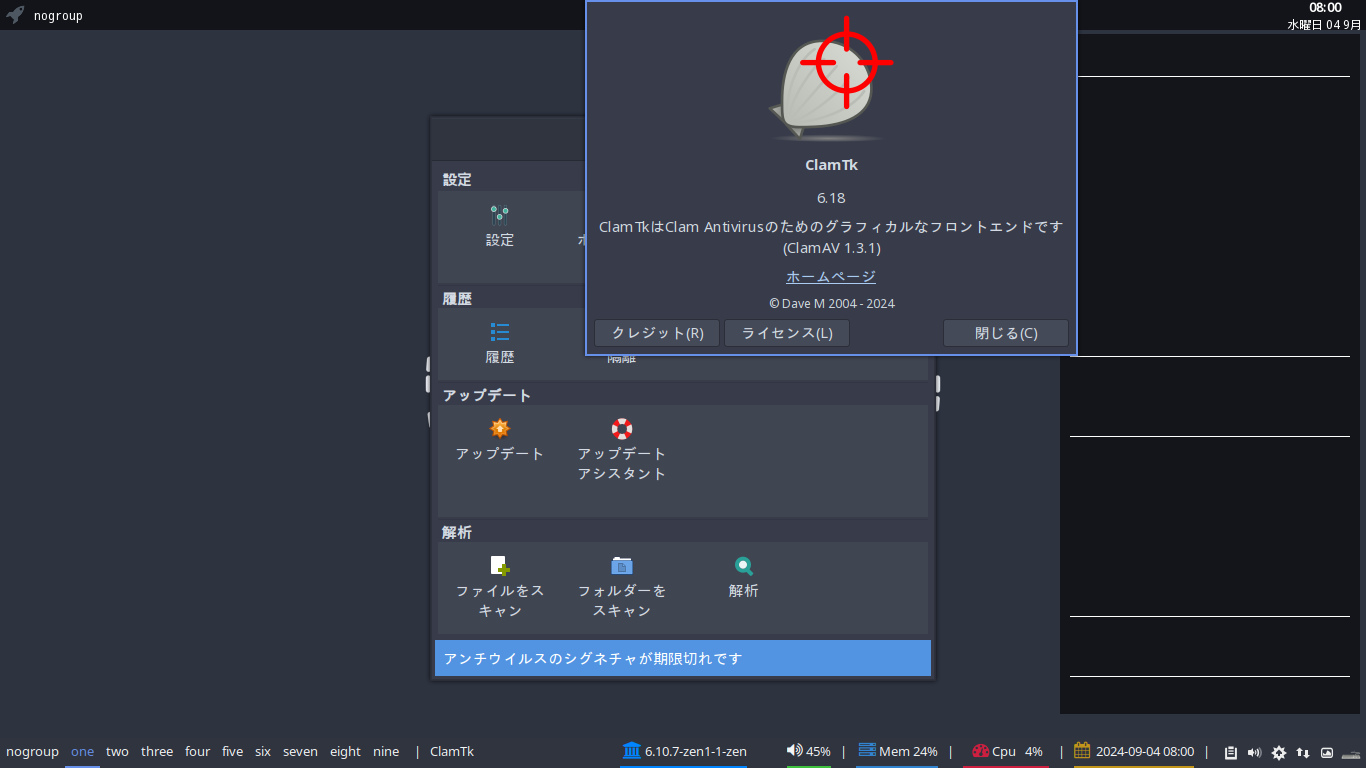Image resolution: width=1366 pixels, height=768 pixels.
Task: Click the rocket launcher icon in top bar
Action: click(x=15, y=15)
